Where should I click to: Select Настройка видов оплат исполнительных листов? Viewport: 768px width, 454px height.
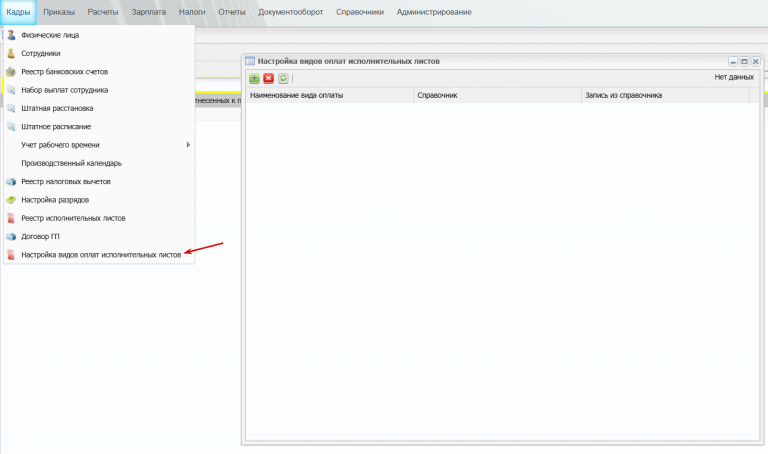(99, 255)
